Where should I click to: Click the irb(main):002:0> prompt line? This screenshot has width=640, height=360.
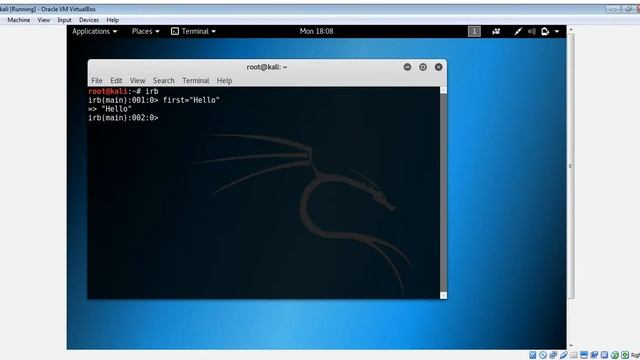[x=123, y=118]
